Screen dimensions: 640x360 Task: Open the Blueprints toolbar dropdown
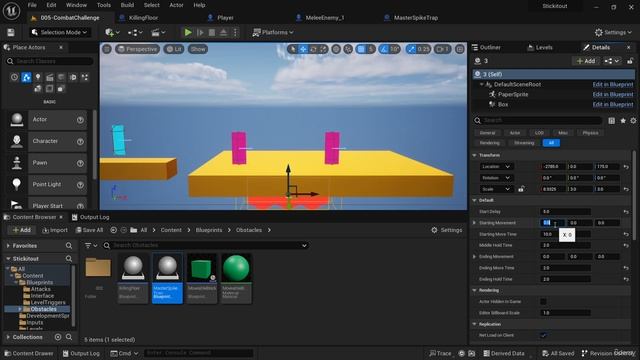(135, 32)
